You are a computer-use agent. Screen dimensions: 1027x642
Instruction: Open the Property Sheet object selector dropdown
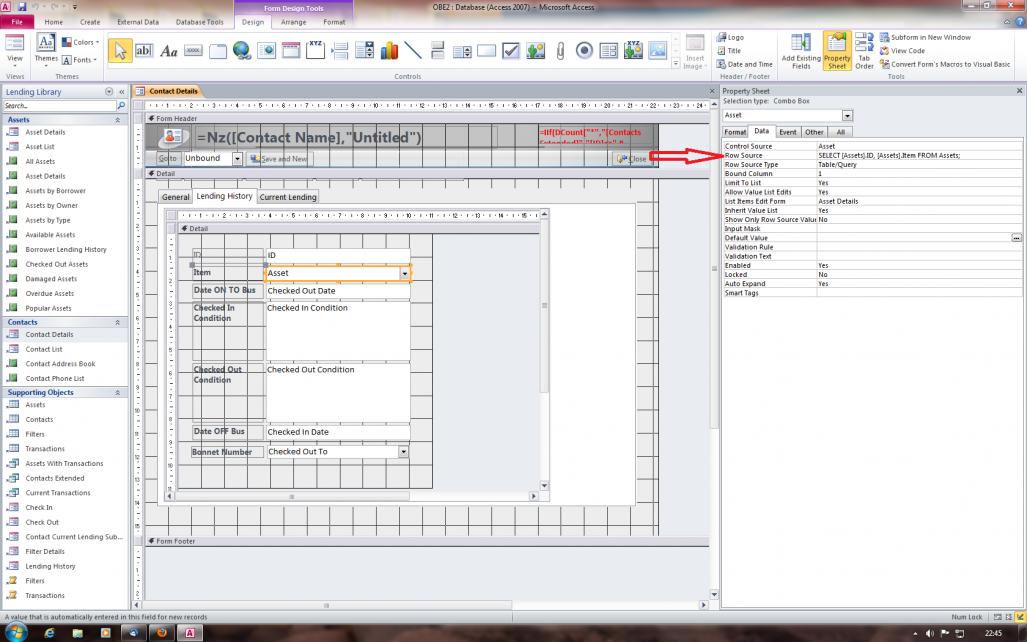(847, 115)
